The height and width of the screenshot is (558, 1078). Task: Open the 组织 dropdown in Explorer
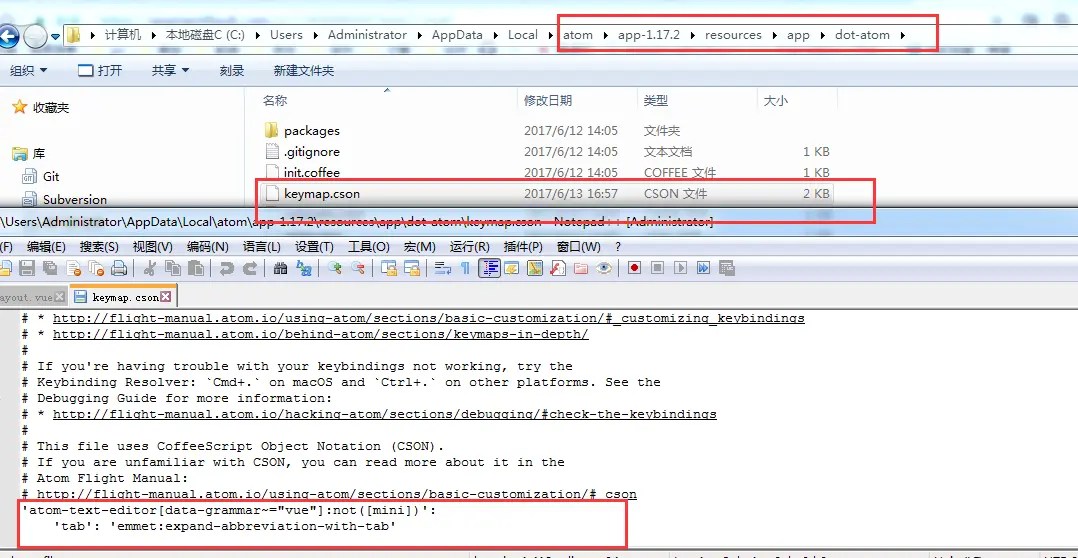point(29,70)
